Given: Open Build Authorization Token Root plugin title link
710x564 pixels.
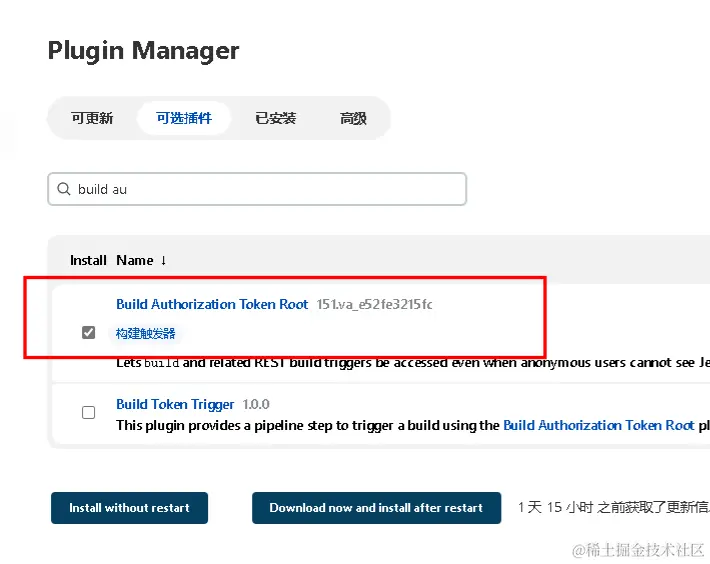Looking at the screenshot, I should [212, 304].
